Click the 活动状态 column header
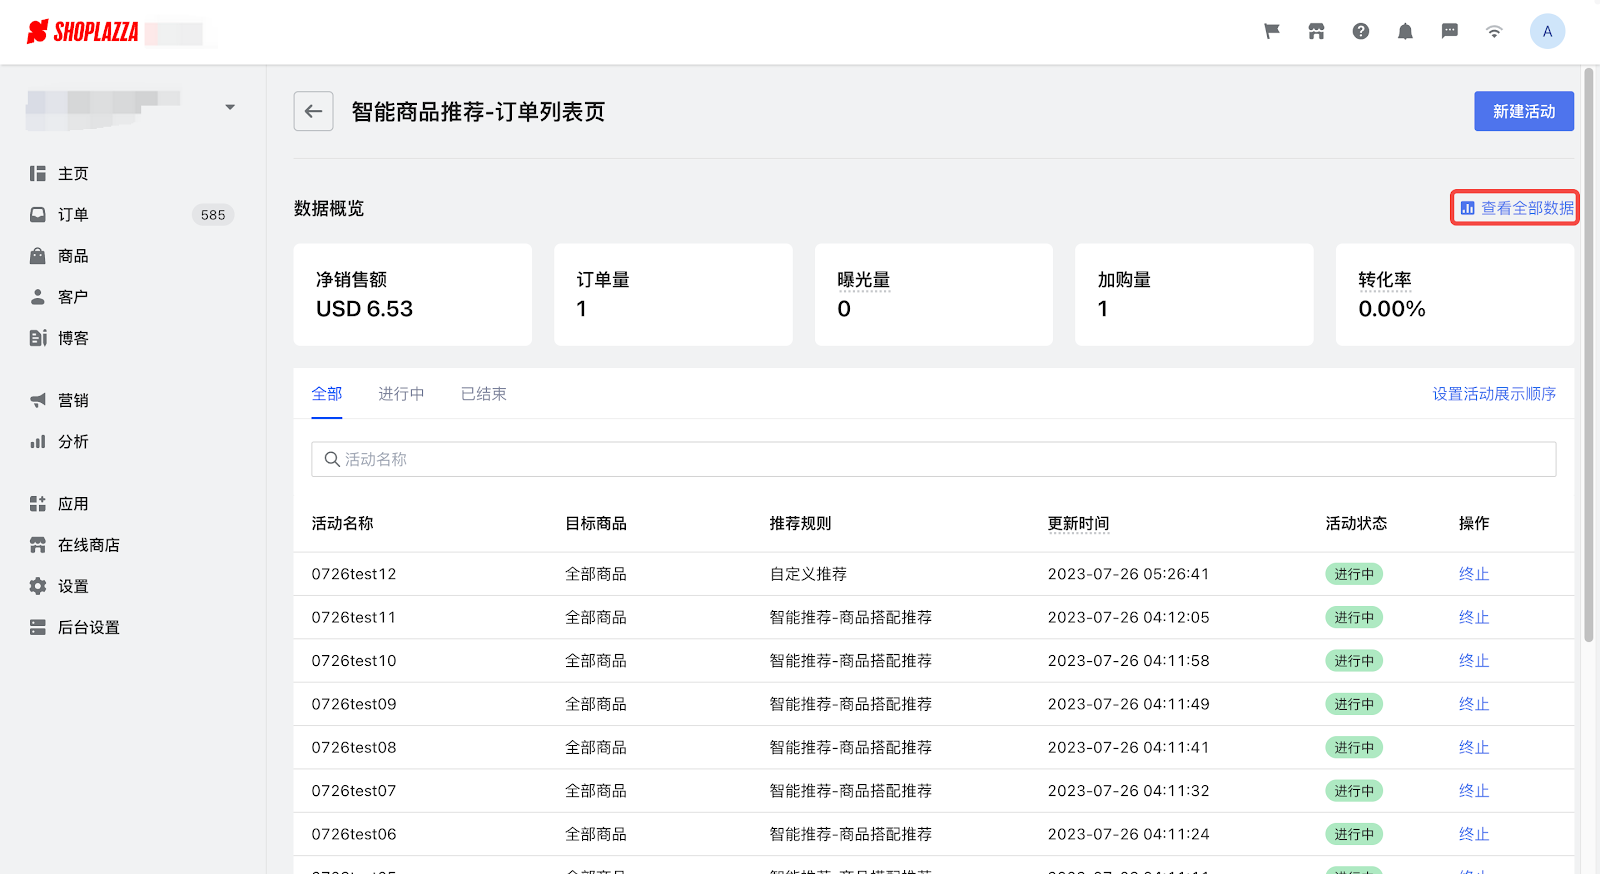 click(1356, 523)
